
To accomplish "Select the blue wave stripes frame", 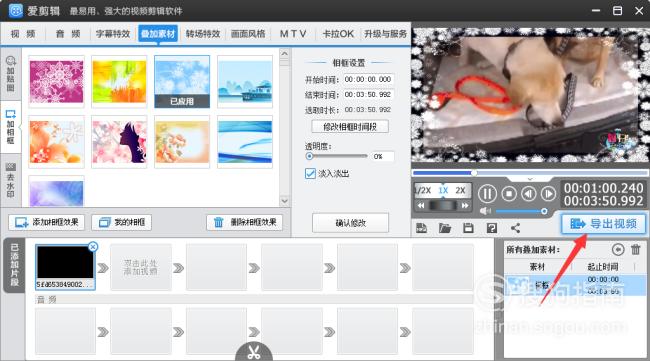I will (x=245, y=142).
